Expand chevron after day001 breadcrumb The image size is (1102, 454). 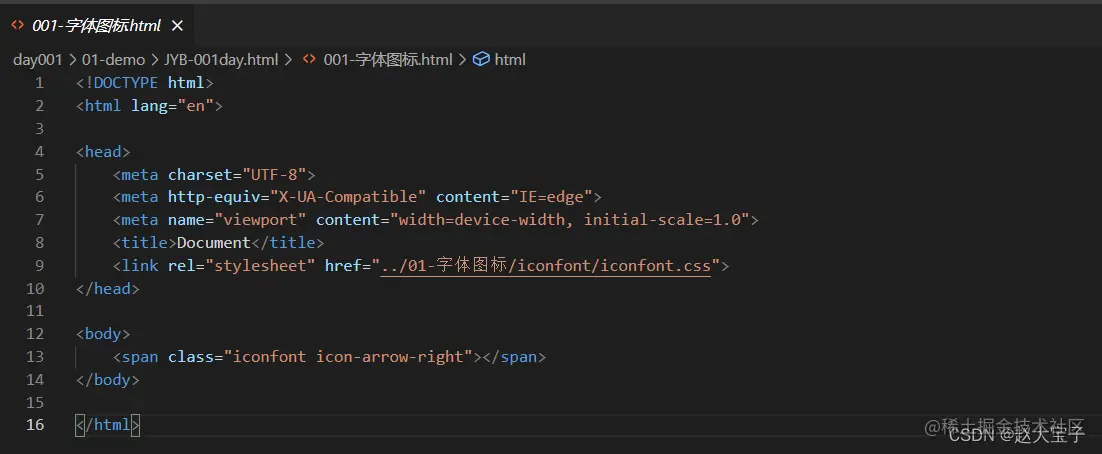click(72, 60)
